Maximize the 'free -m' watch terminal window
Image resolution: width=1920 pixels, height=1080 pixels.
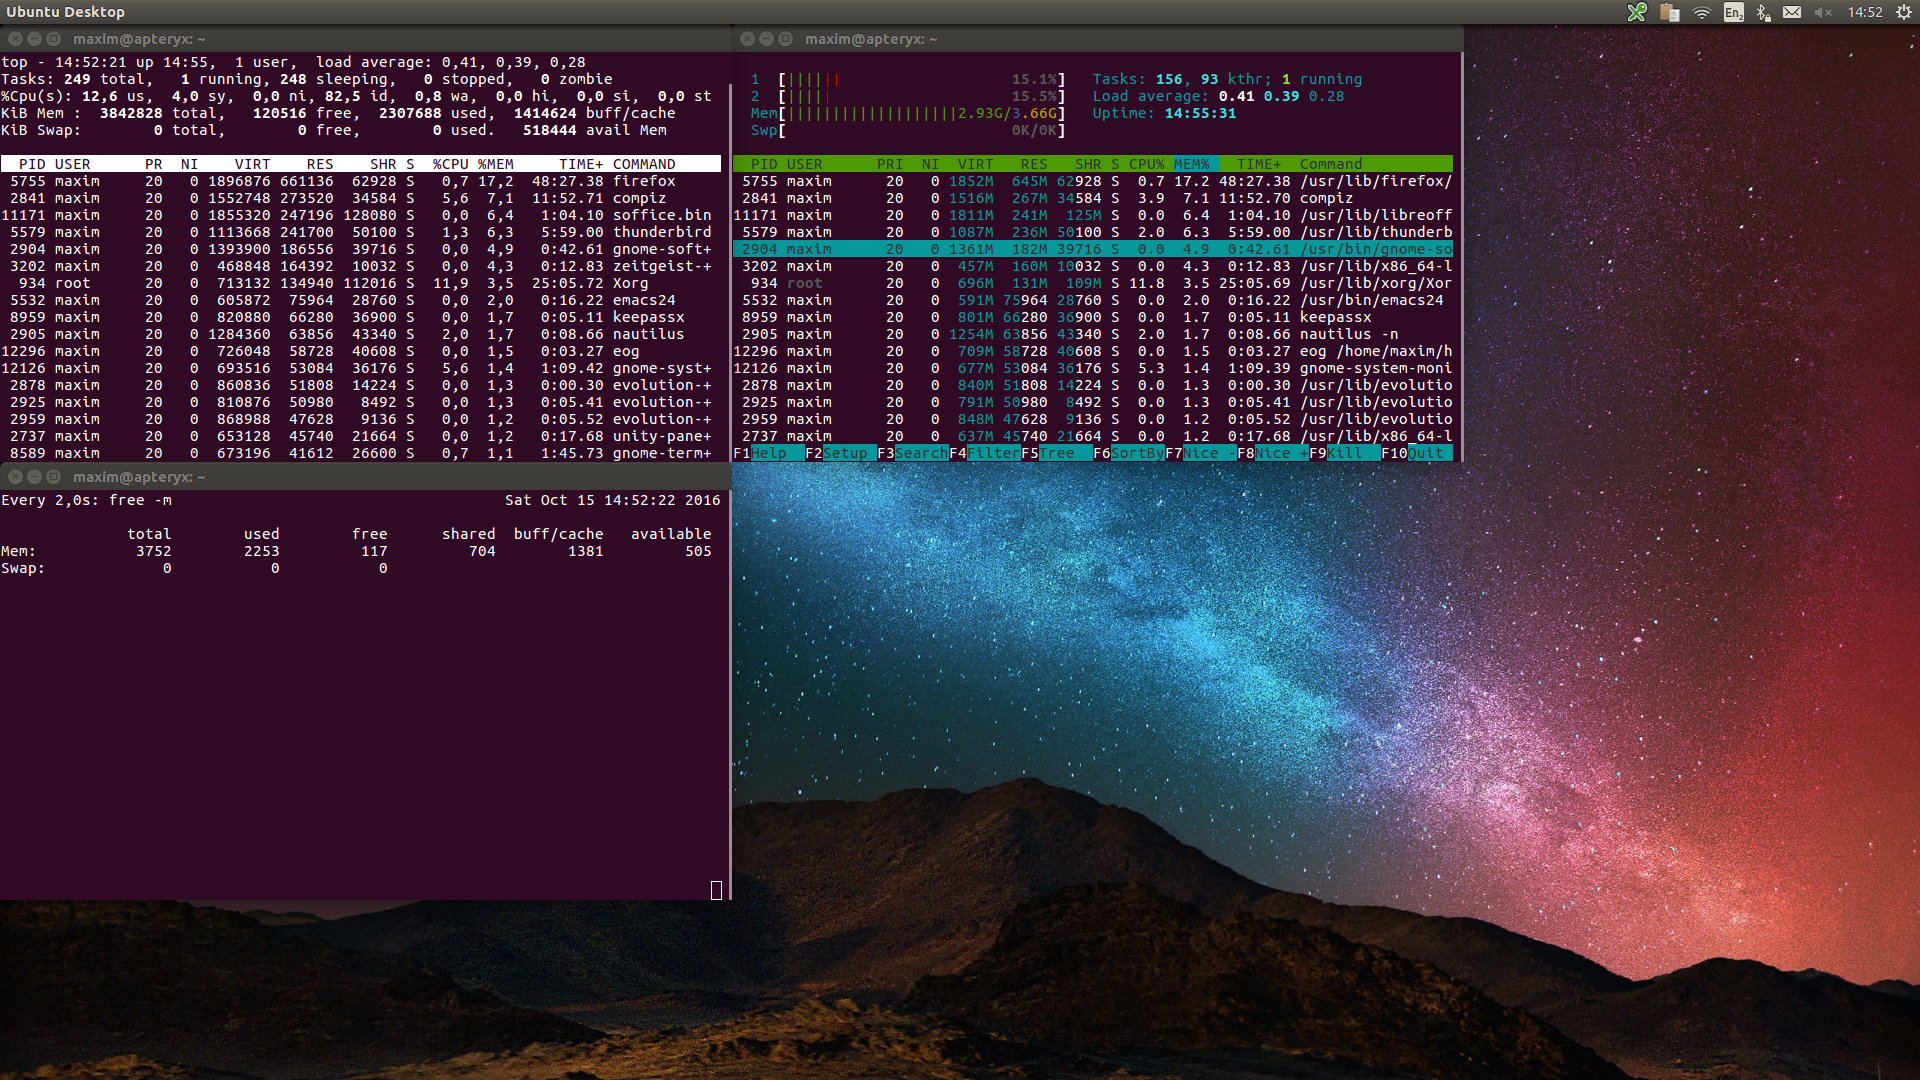click(x=53, y=477)
